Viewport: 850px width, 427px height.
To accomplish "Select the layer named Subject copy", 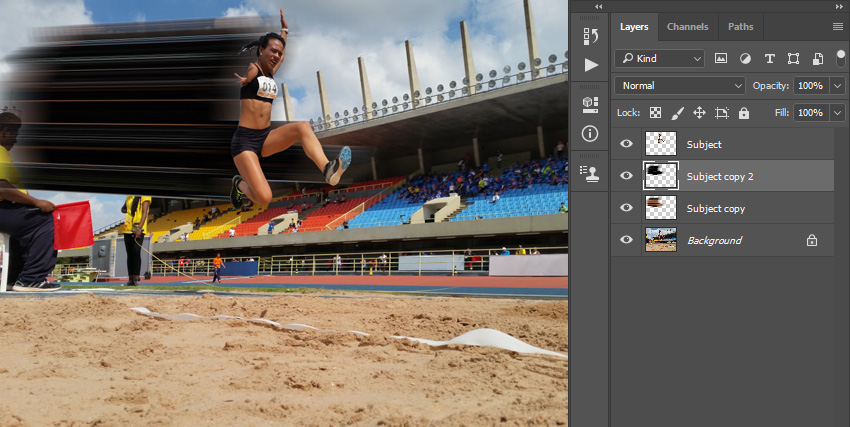I will point(716,209).
